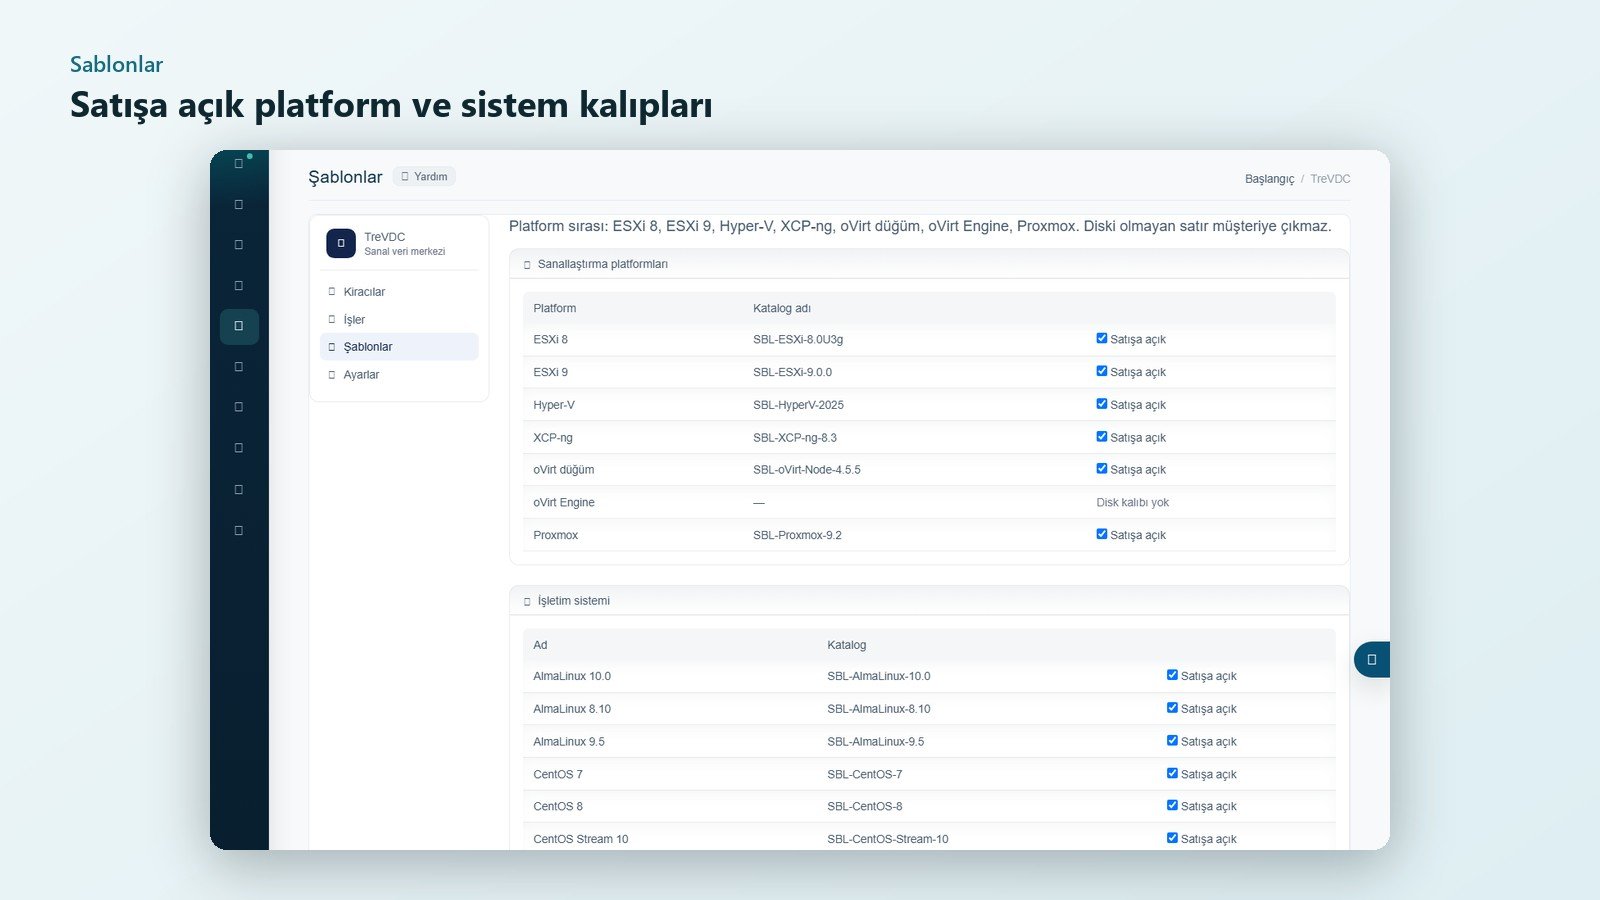Open the Ayarlar menu item

[x=399, y=375]
